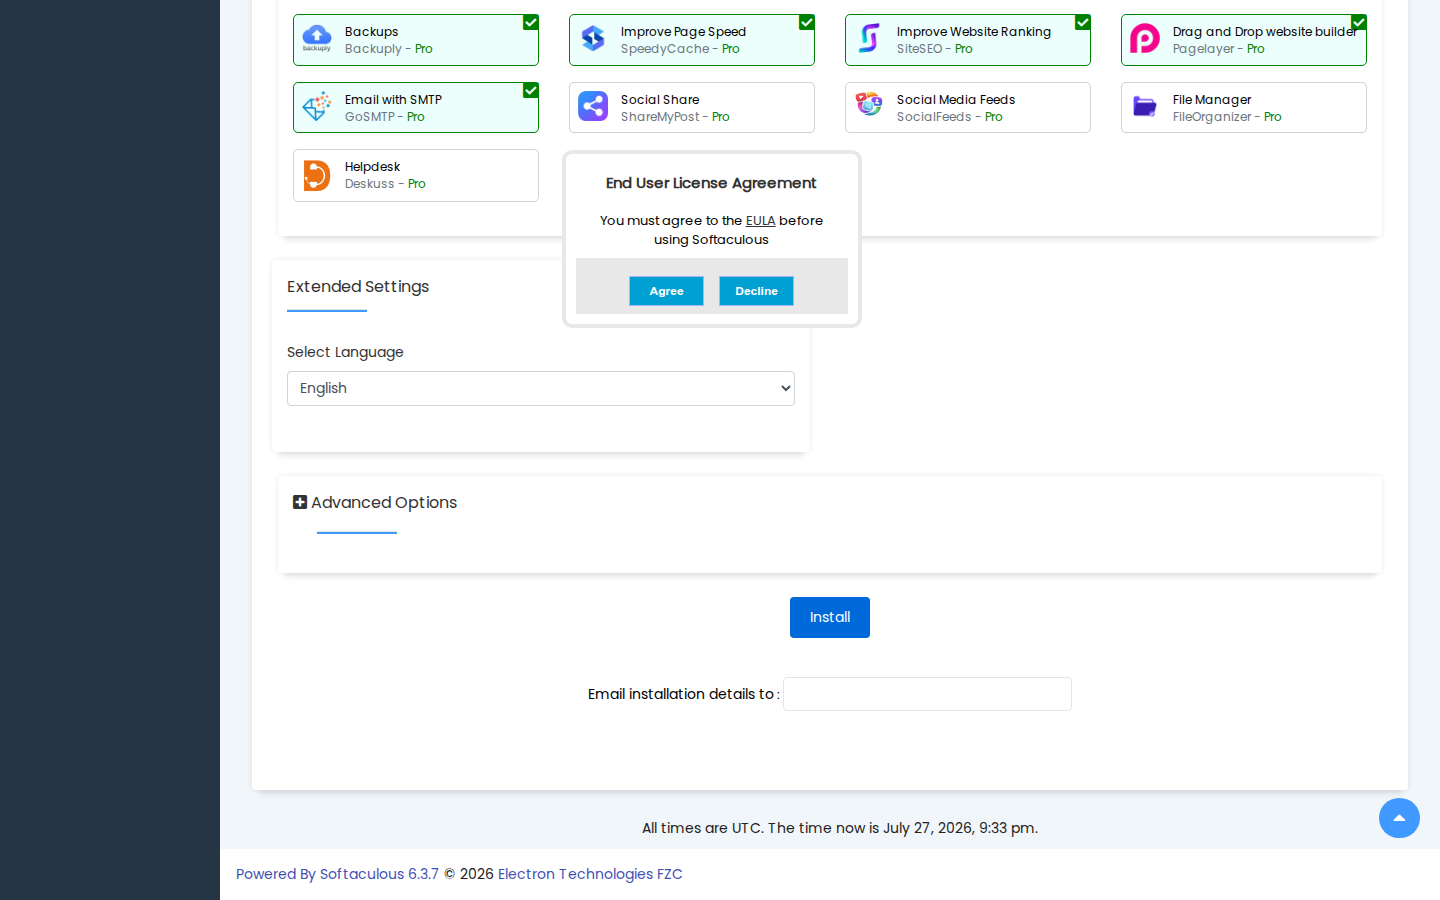This screenshot has width=1440, height=900.
Task: Click the Pagelayer icon
Action: 1145,39
